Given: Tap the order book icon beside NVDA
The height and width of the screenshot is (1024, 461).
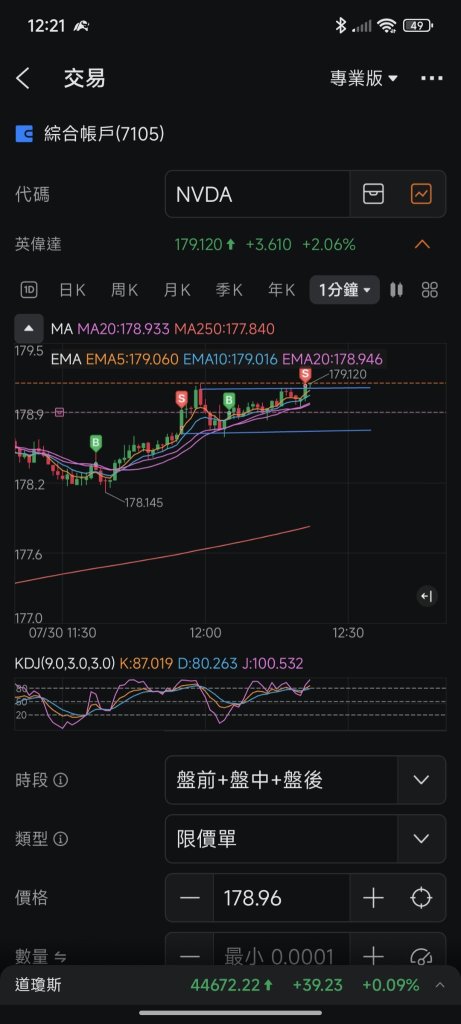Looking at the screenshot, I should pos(374,194).
